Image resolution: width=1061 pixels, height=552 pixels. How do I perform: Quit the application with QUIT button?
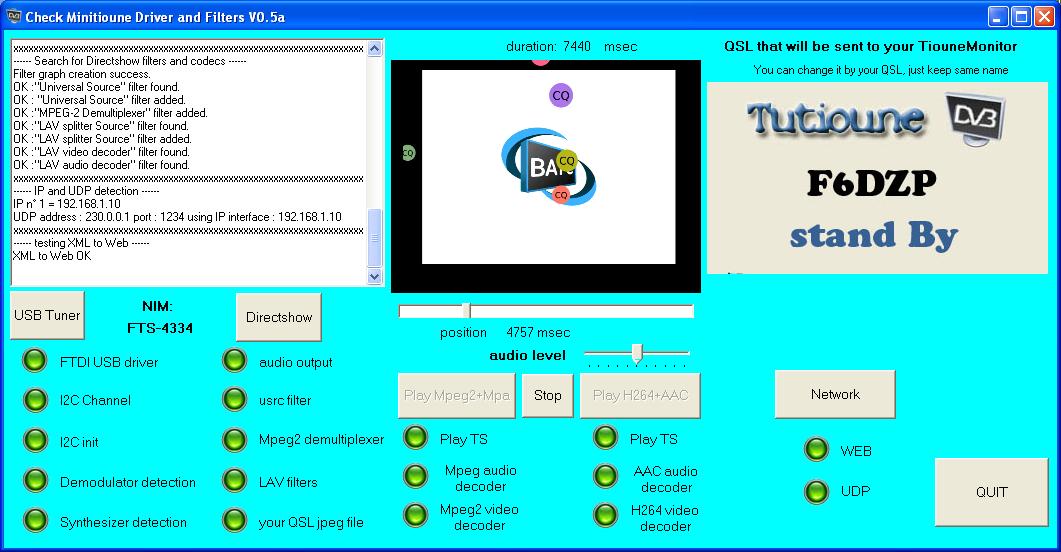click(991, 492)
